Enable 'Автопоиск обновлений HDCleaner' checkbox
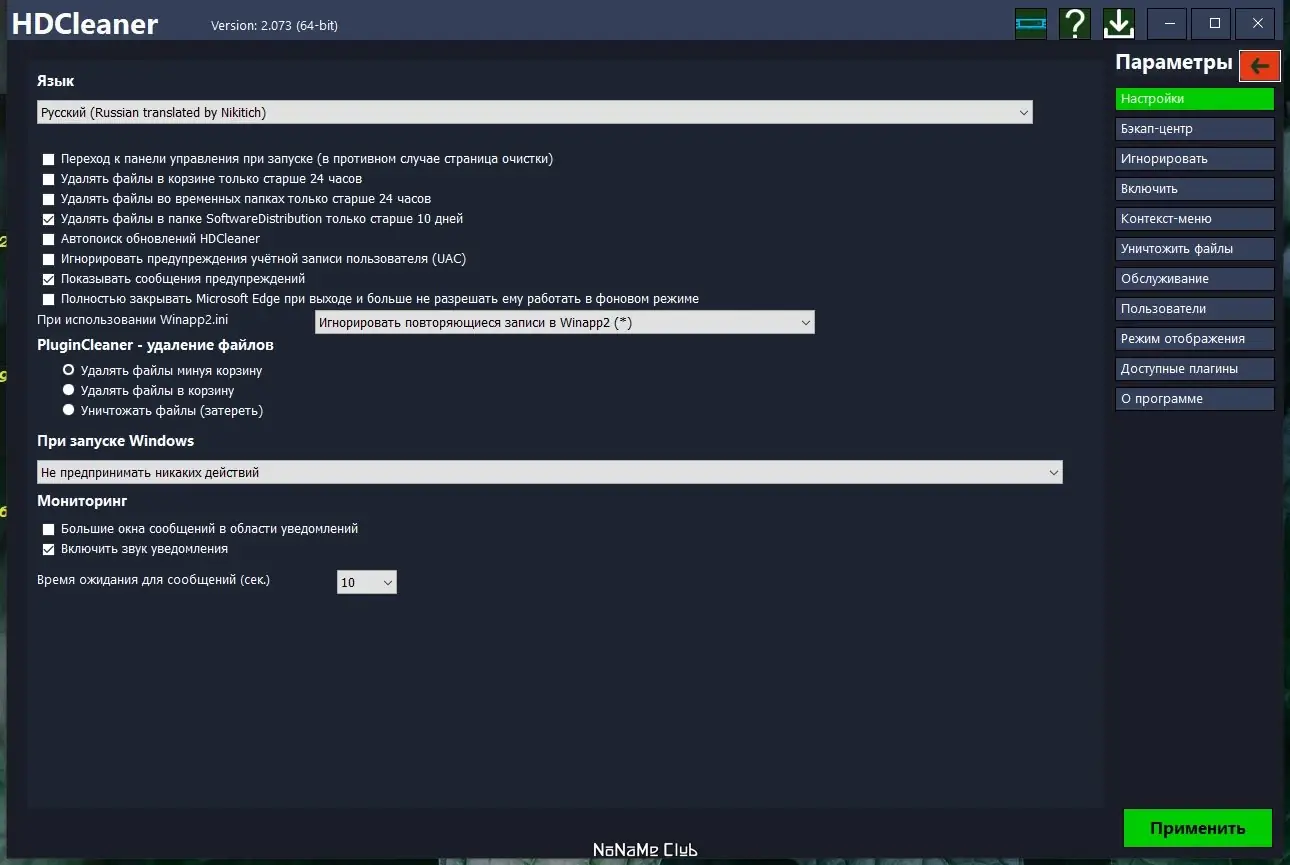The image size is (1290, 865). pos(48,239)
